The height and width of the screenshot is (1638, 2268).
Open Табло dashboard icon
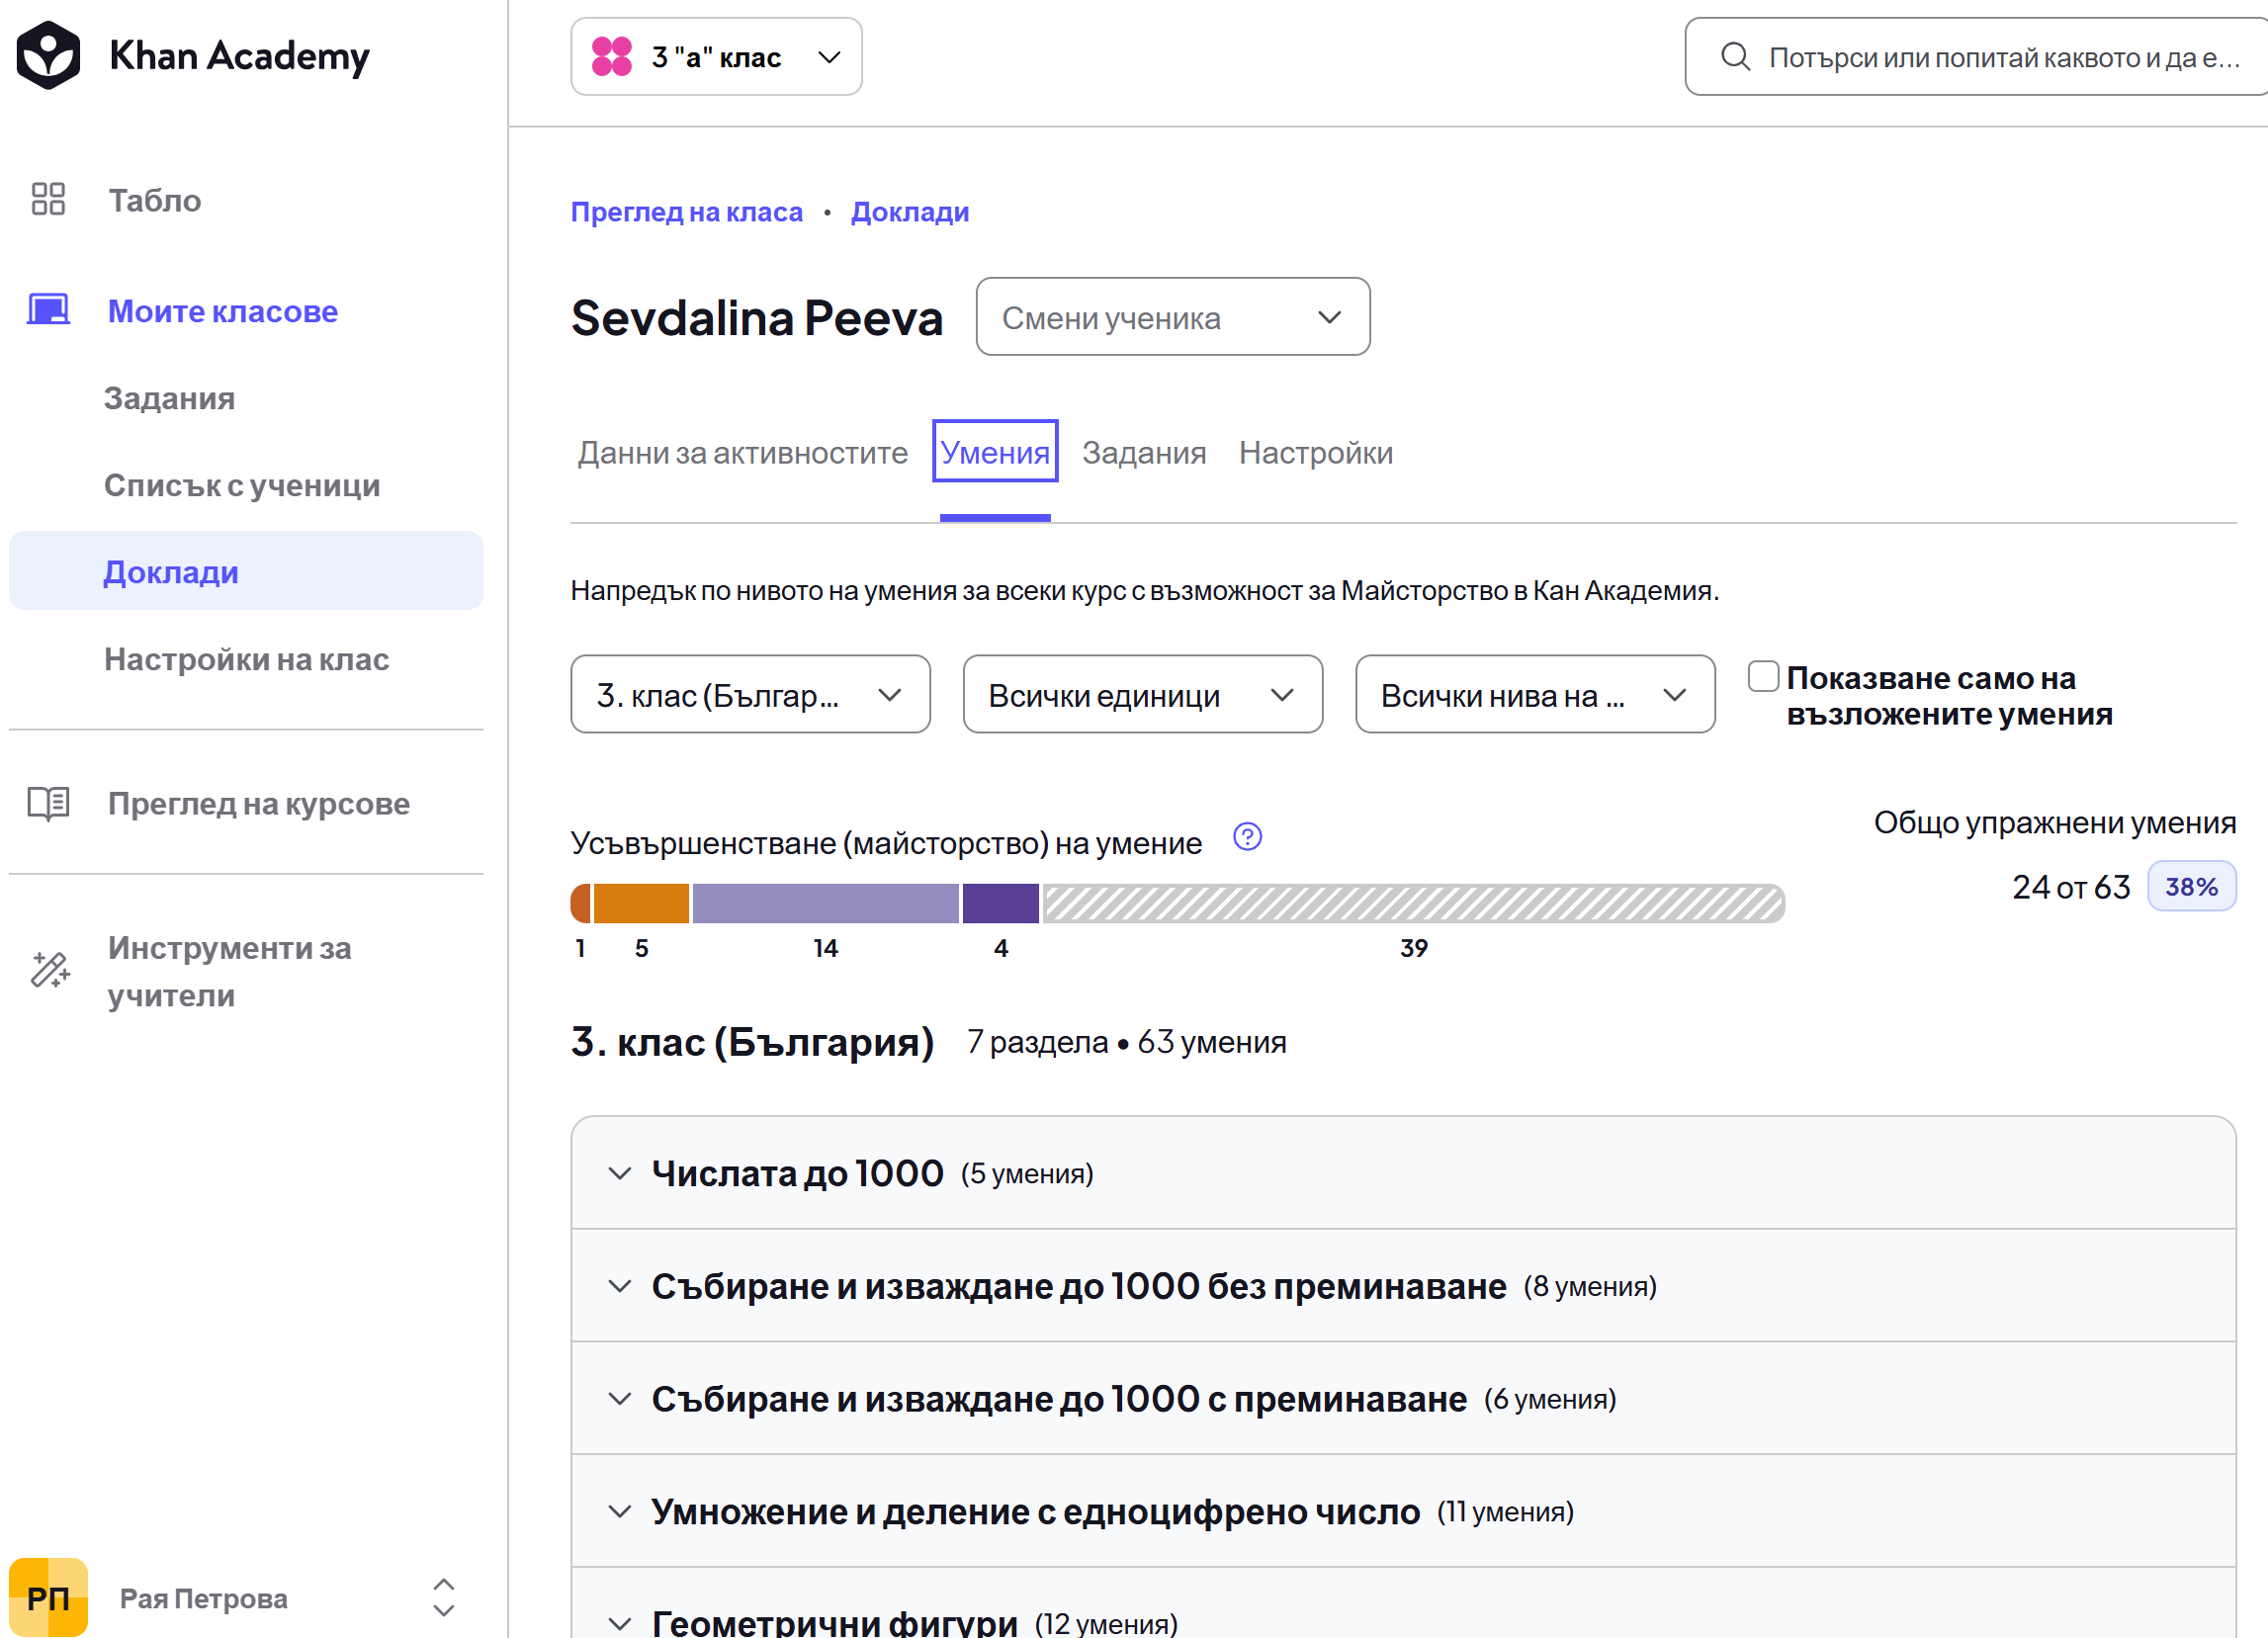[48, 199]
